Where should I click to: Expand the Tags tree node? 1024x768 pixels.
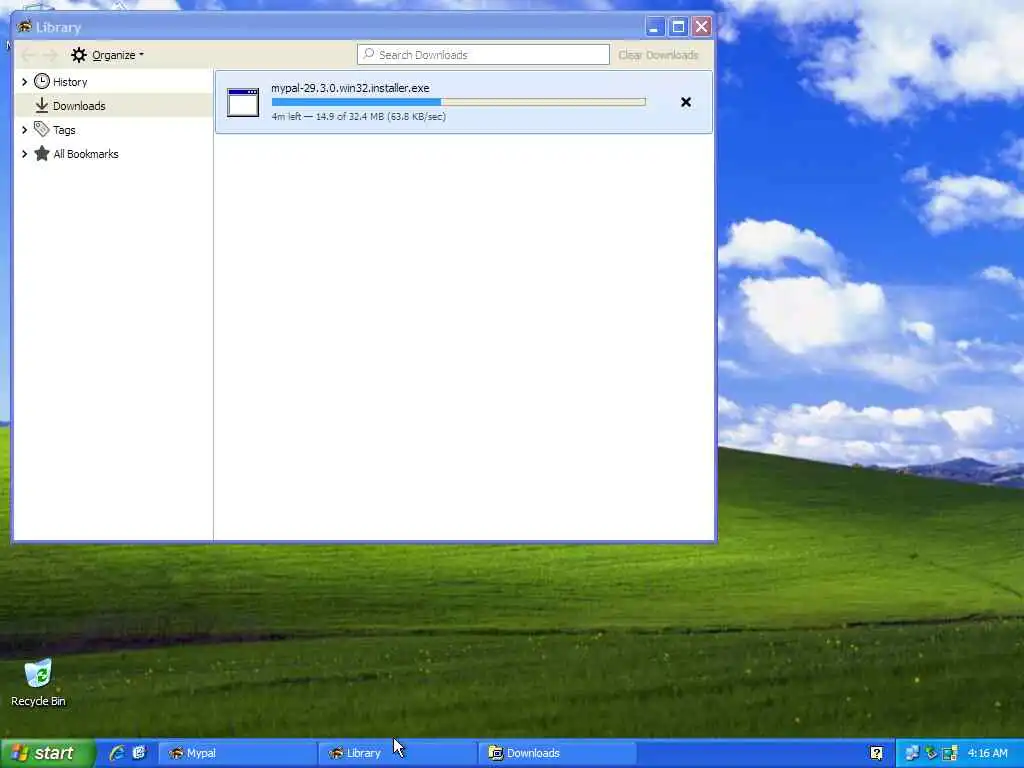(24, 130)
